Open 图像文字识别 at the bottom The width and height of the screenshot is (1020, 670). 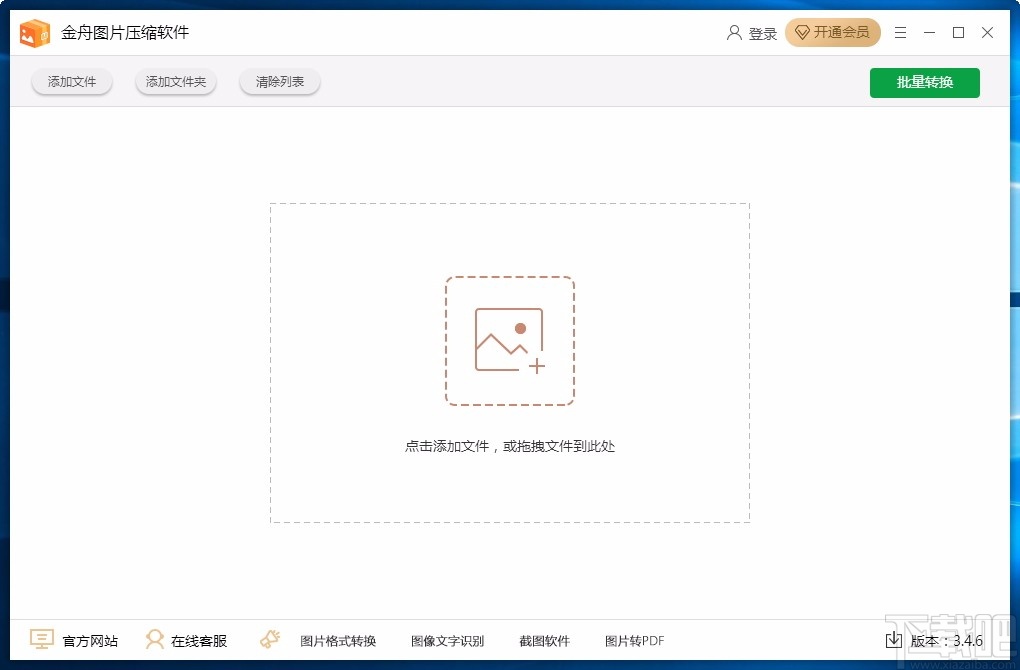pyautogui.click(x=447, y=640)
